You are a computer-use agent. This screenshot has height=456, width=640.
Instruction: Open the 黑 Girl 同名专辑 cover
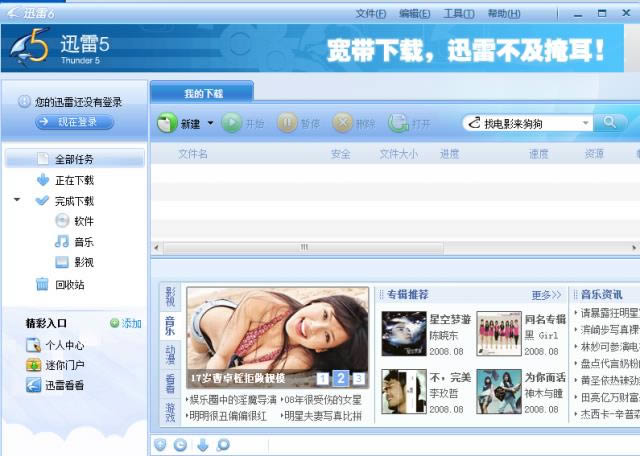[499, 334]
